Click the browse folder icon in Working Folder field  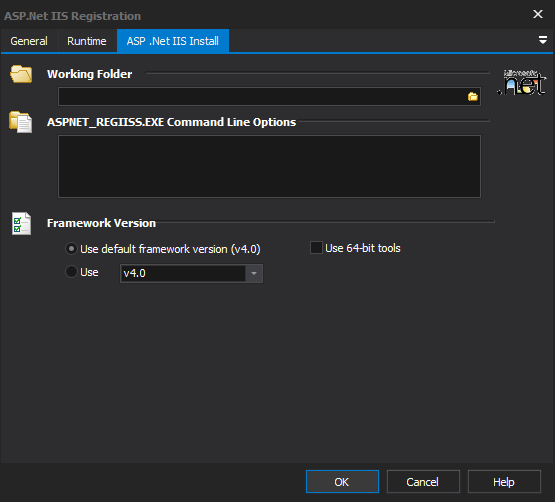click(x=473, y=96)
